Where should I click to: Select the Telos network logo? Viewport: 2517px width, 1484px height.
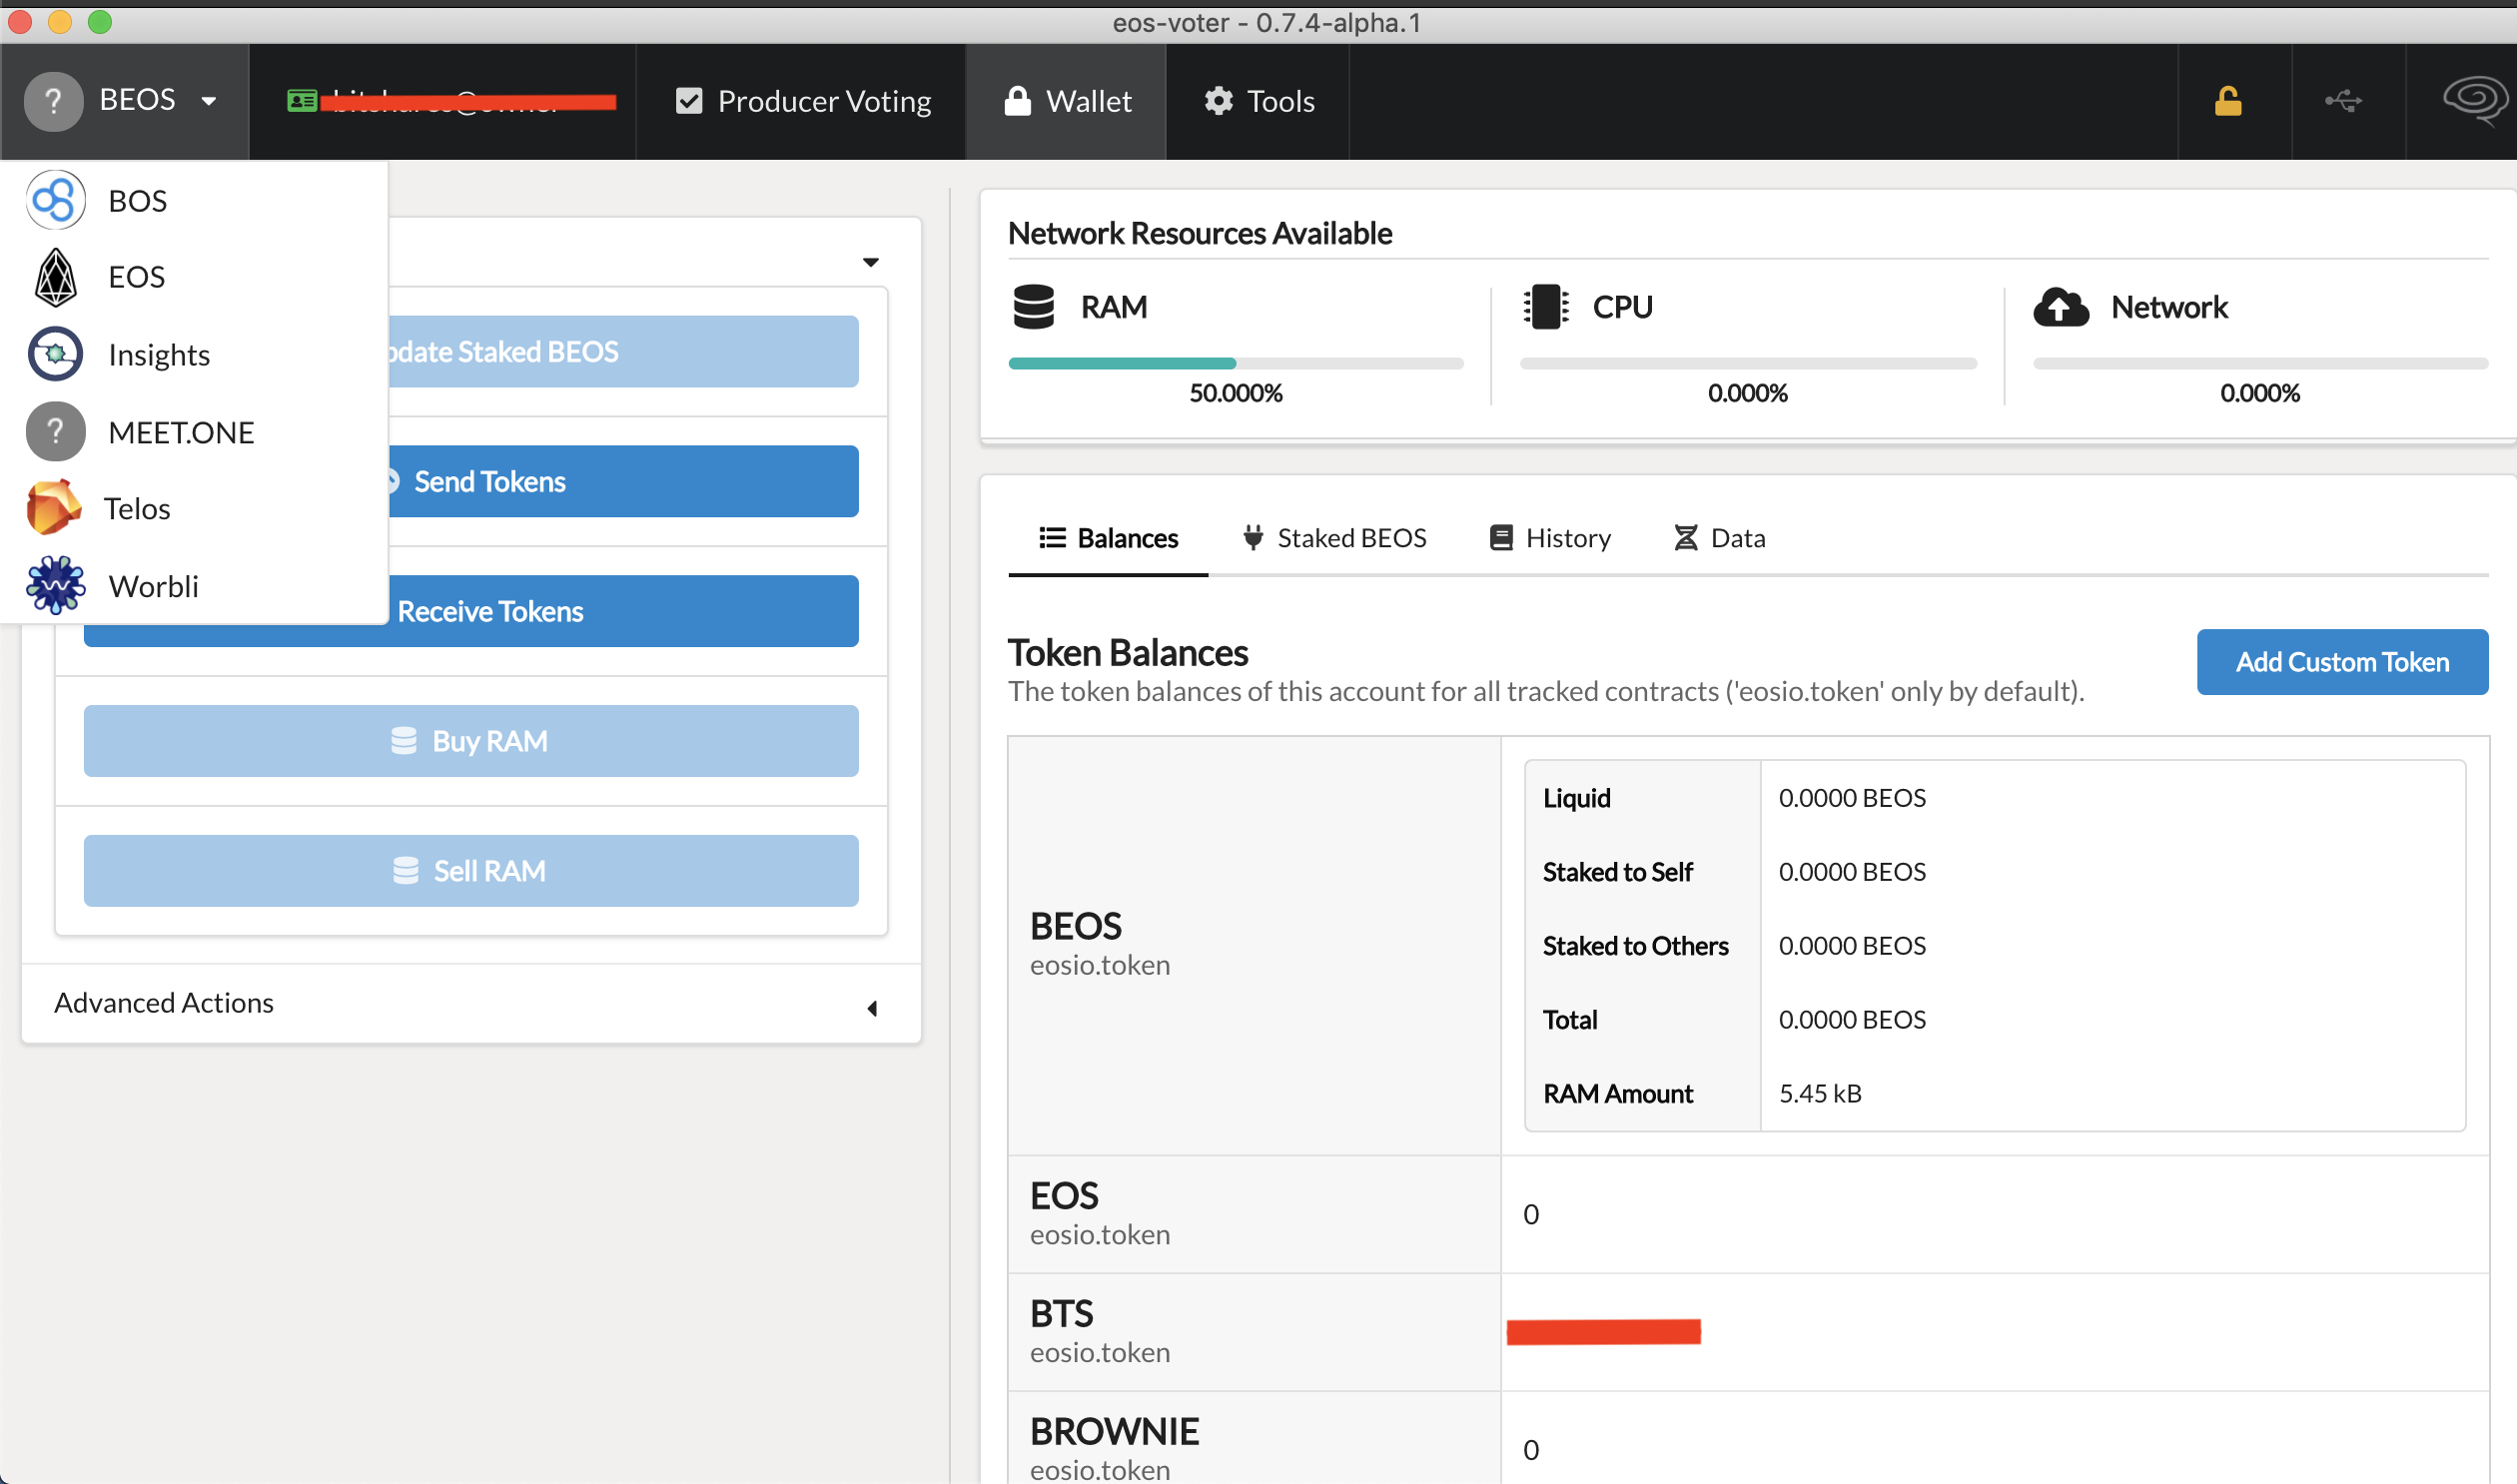[53, 508]
